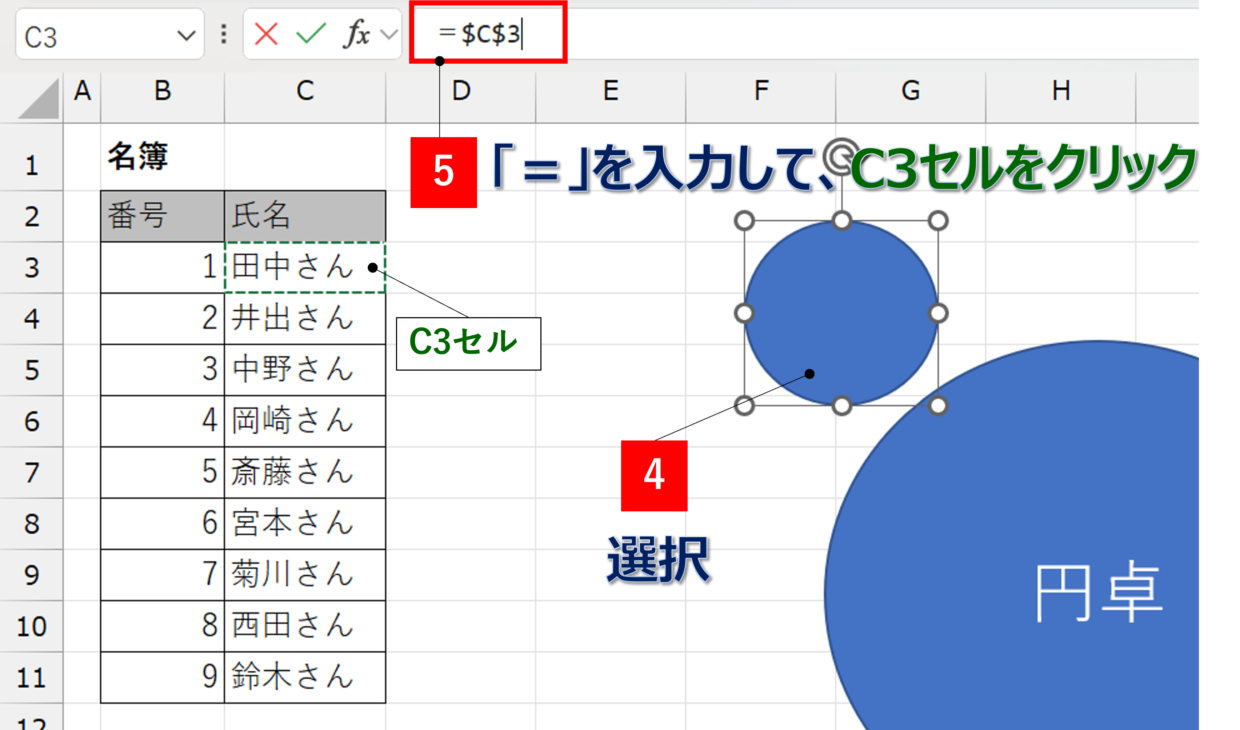The width and height of the screenshot is (1240, 730).
Task: Select row 6 header
Action: [x=32, y=421]
